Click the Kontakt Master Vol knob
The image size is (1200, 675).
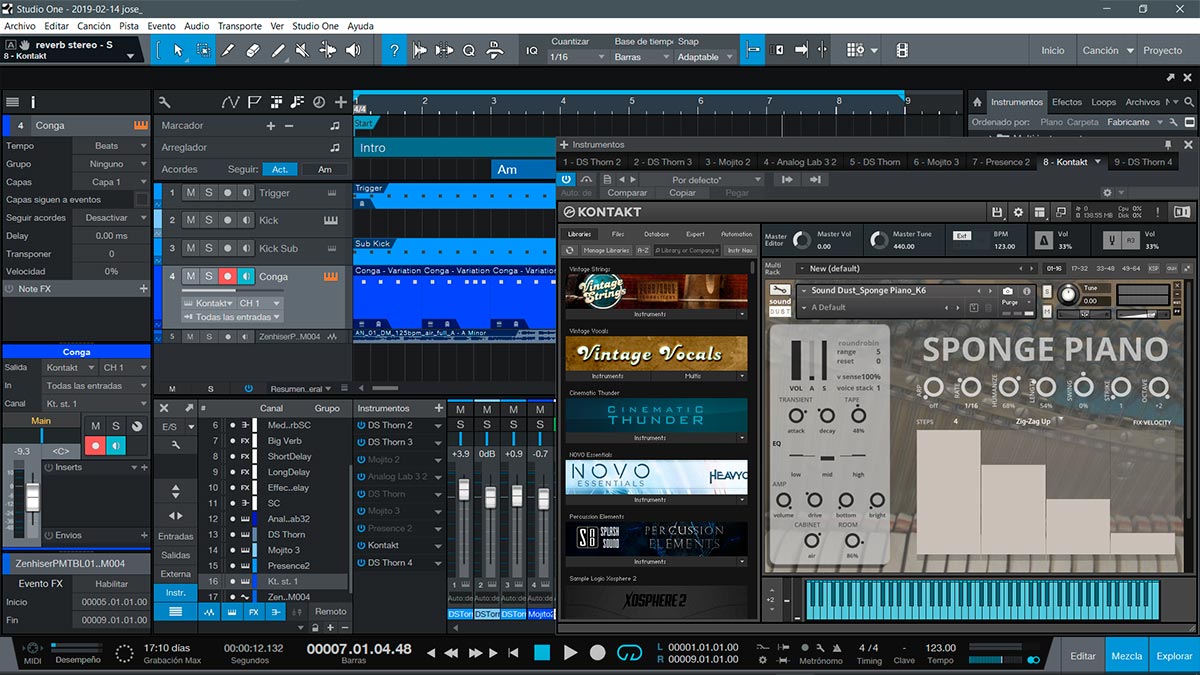[803, 240]
